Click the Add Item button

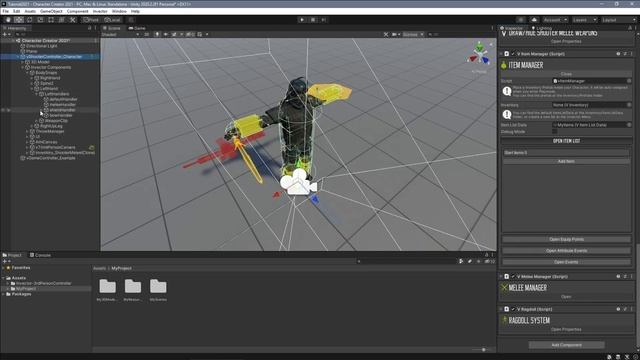[x=566, y=162]
